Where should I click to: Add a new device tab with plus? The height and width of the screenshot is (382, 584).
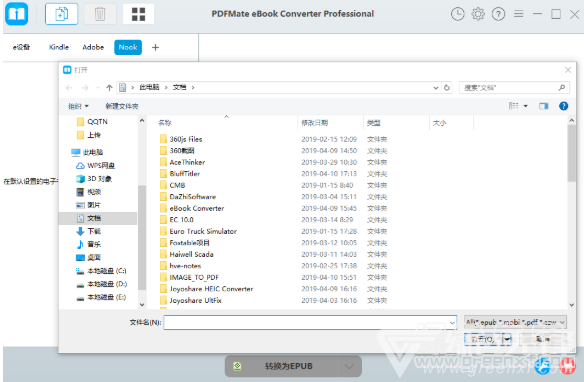coord(156,47)
